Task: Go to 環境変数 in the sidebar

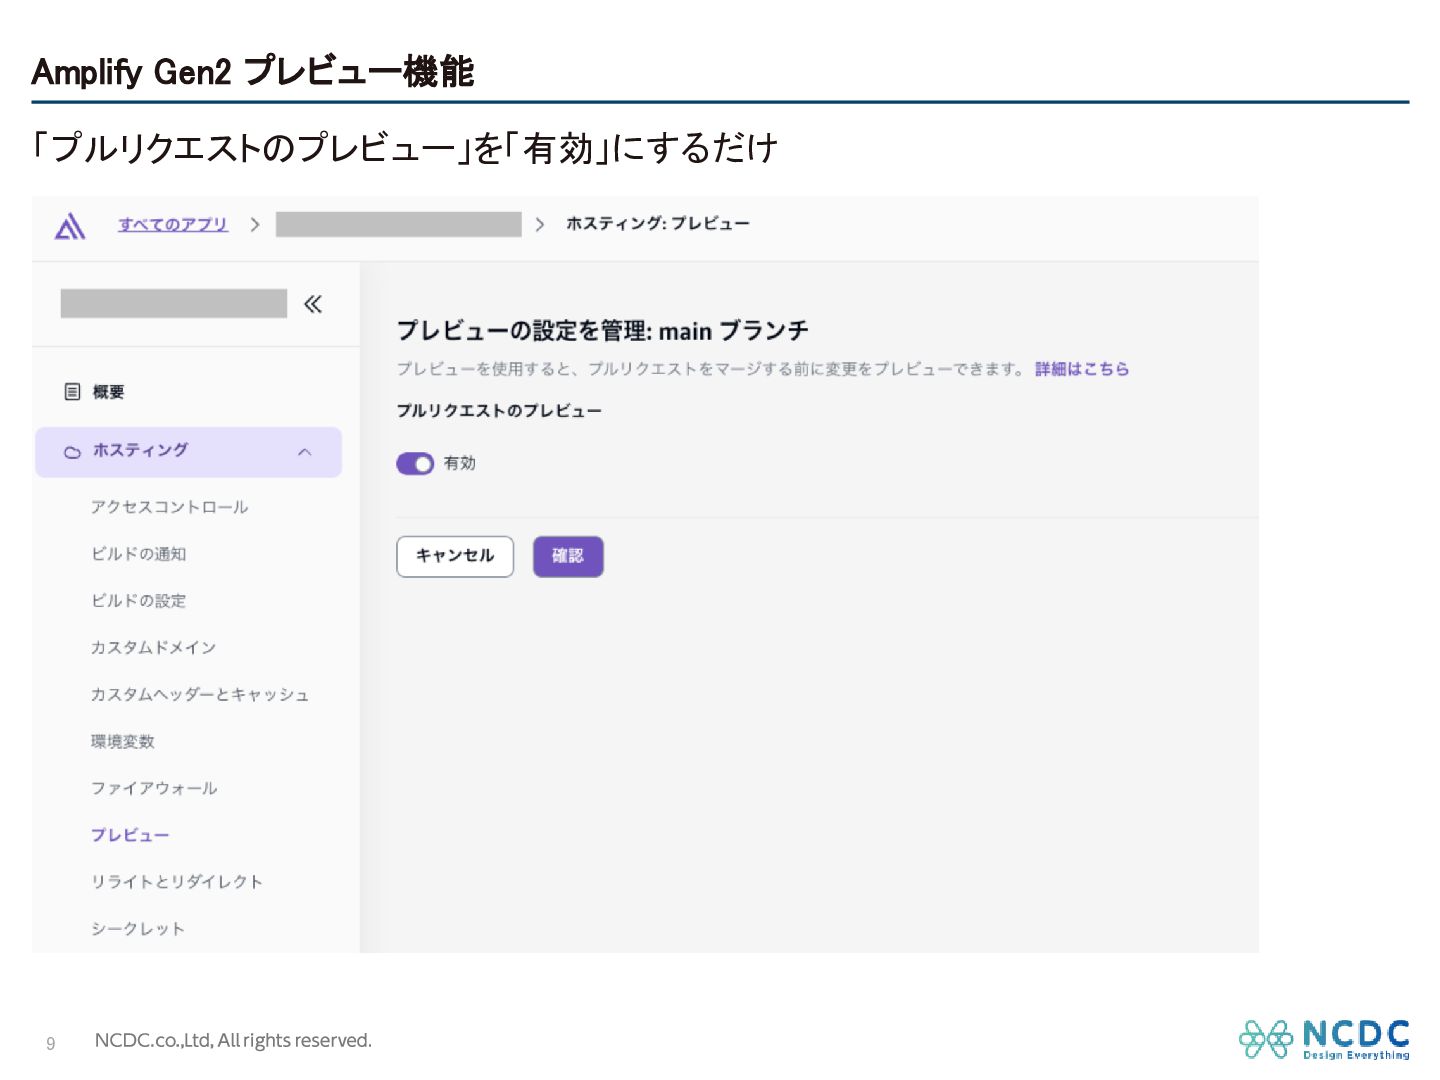Action: tap(122, 742)
